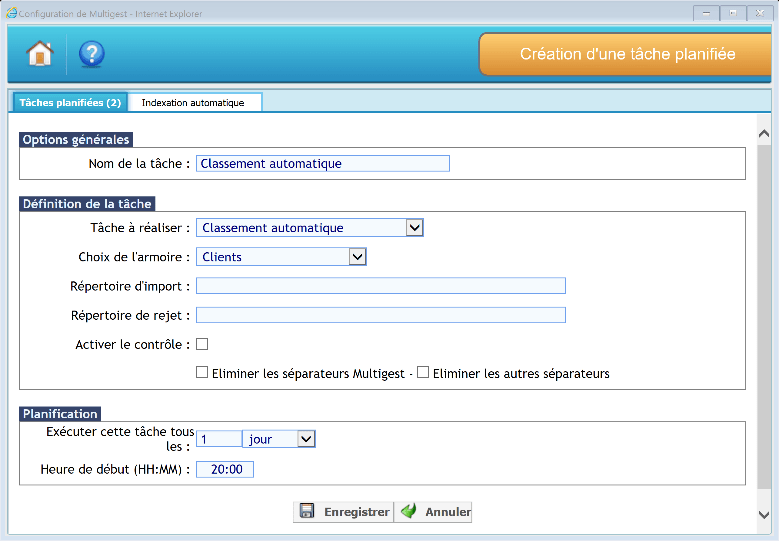
Task: Click the scrollbar down arrow
Action: click(x=765, y=513)
